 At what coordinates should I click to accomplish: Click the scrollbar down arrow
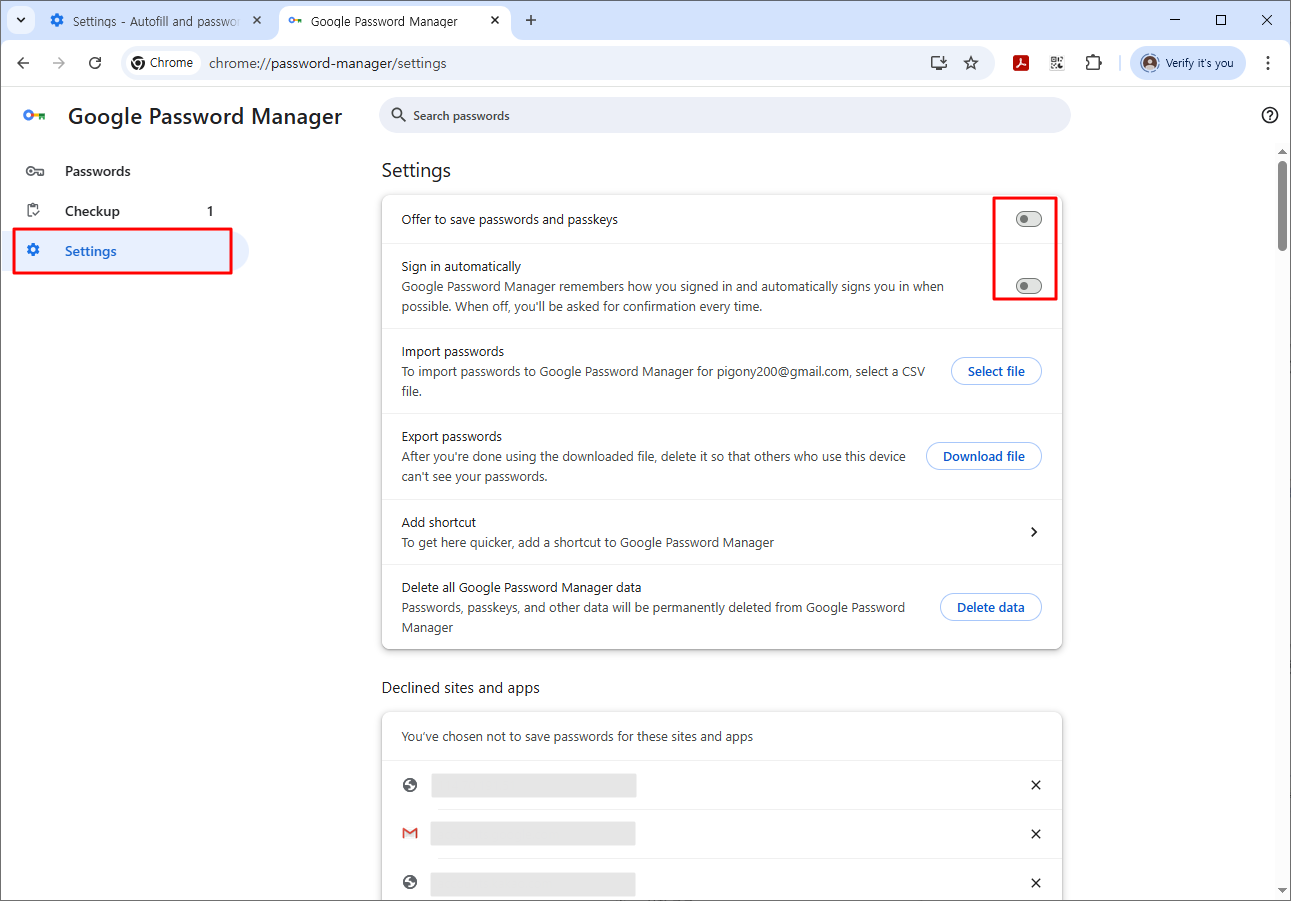[x=1283, y=889]
